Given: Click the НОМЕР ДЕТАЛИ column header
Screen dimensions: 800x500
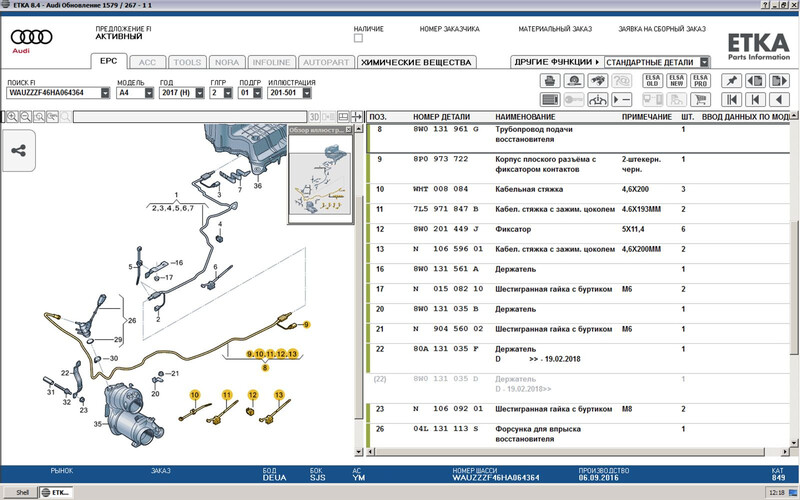Looking at the screenshot, I should [x=441, y=117].
